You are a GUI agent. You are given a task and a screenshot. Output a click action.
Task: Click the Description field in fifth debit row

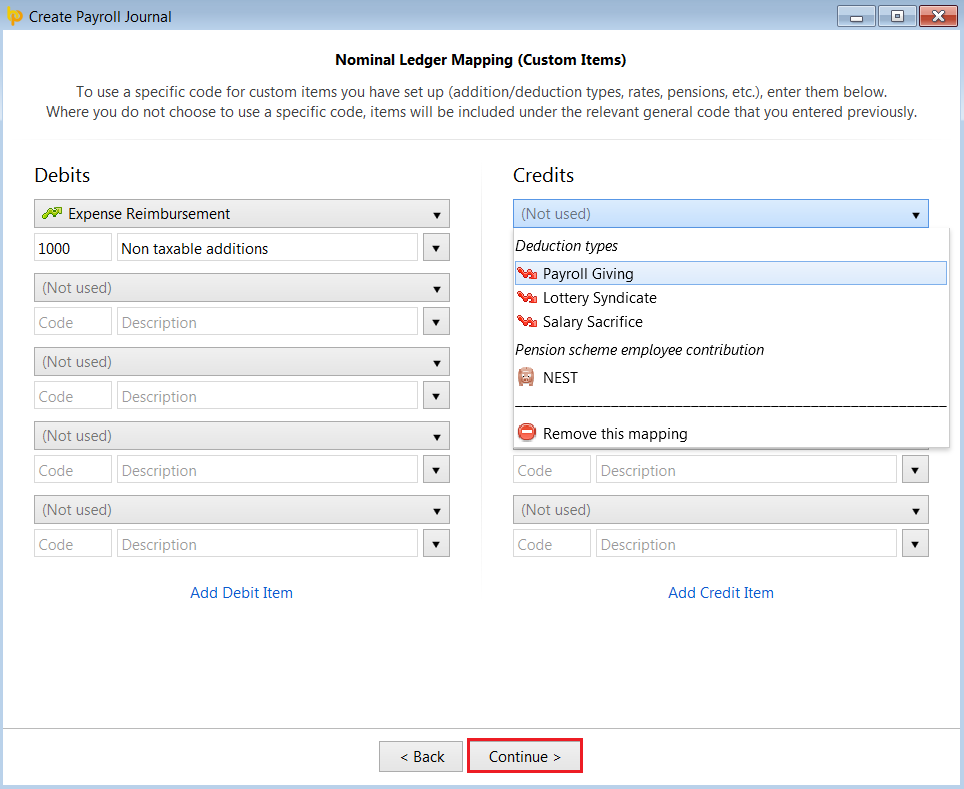tap(267, 544)
